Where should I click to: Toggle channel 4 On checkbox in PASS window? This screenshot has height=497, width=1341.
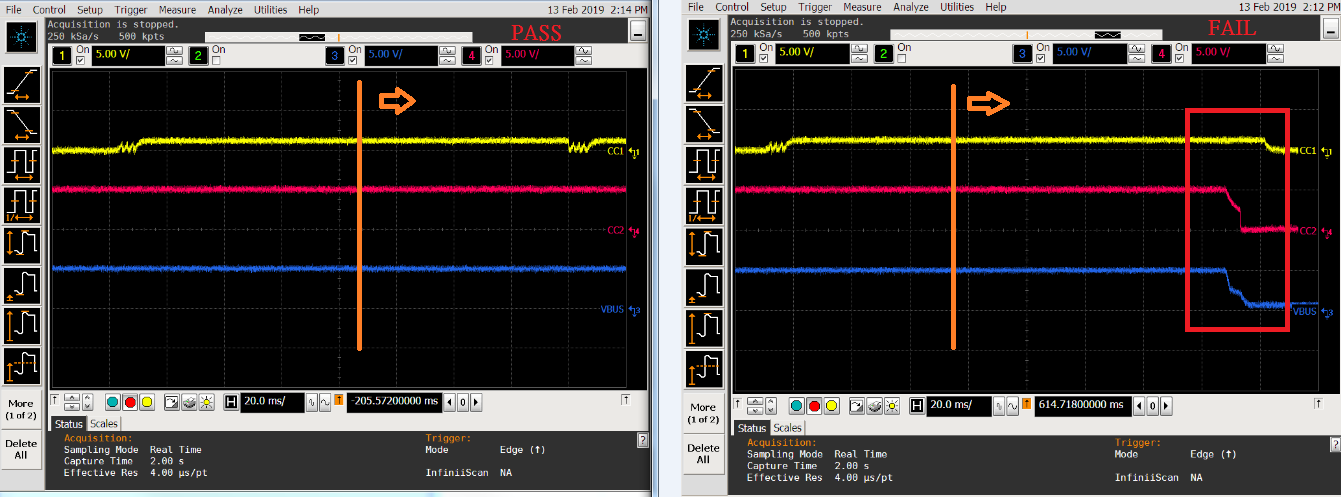click(489, 60)
